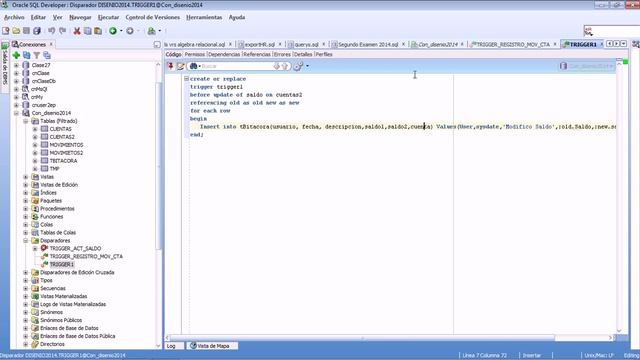Click the editor horizontal scrollbar

coord(362,338)
